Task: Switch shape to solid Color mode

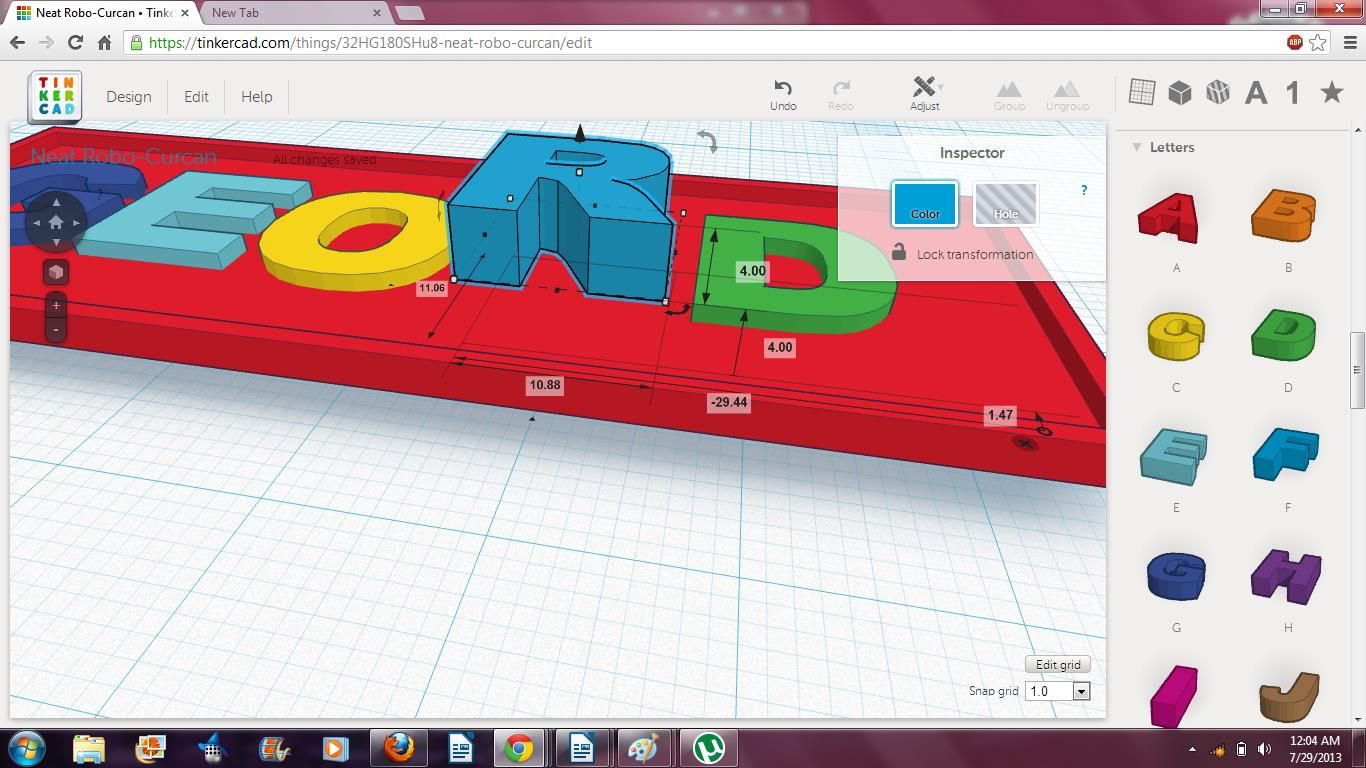Action: click(x=924, y=203)
